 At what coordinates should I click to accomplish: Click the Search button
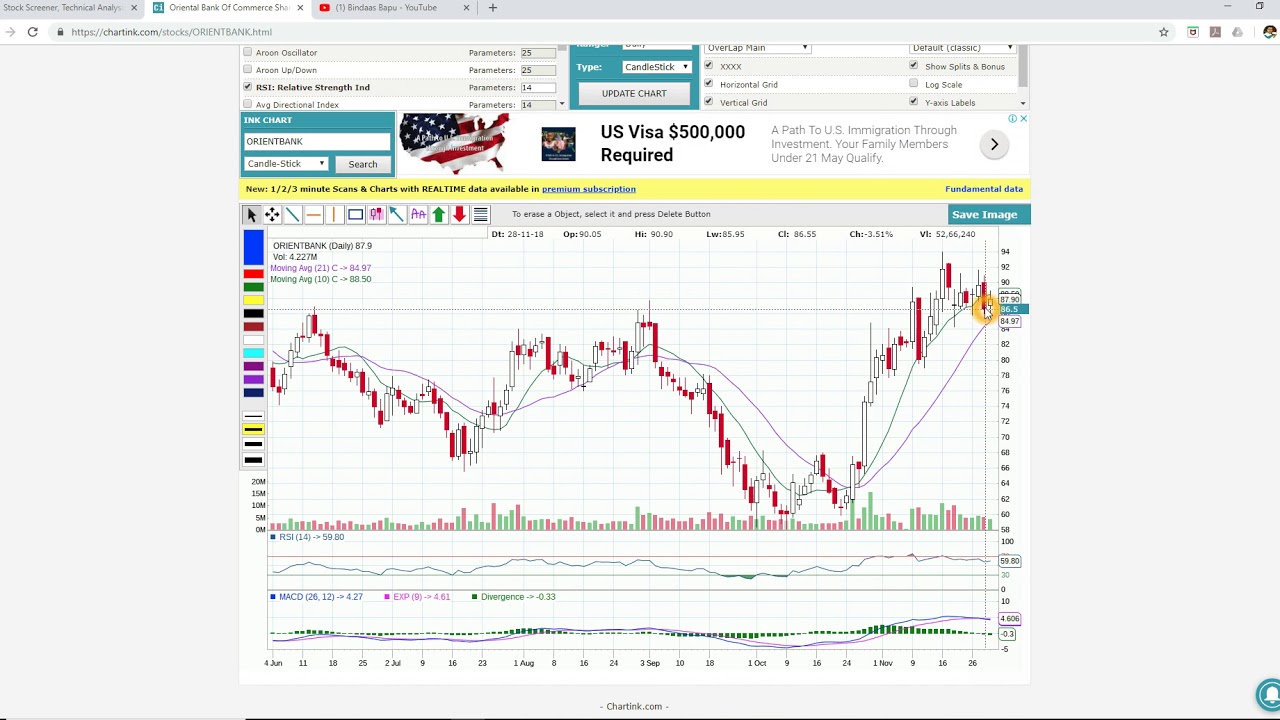click(363, 164)
